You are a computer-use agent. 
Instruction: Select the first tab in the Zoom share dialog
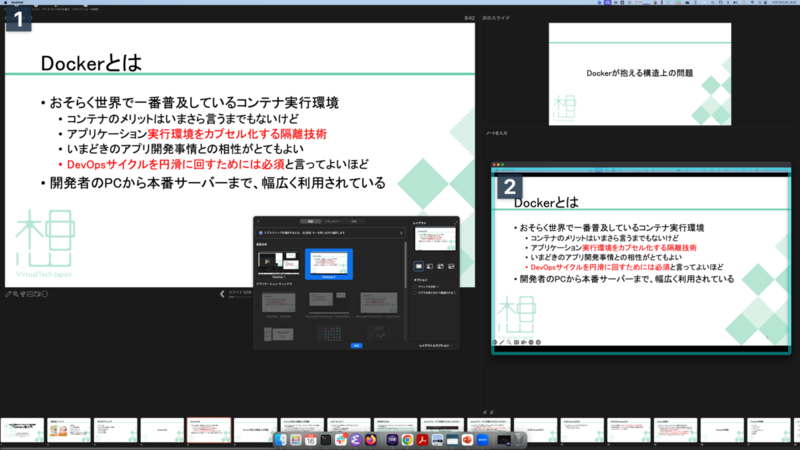point(311,221)
